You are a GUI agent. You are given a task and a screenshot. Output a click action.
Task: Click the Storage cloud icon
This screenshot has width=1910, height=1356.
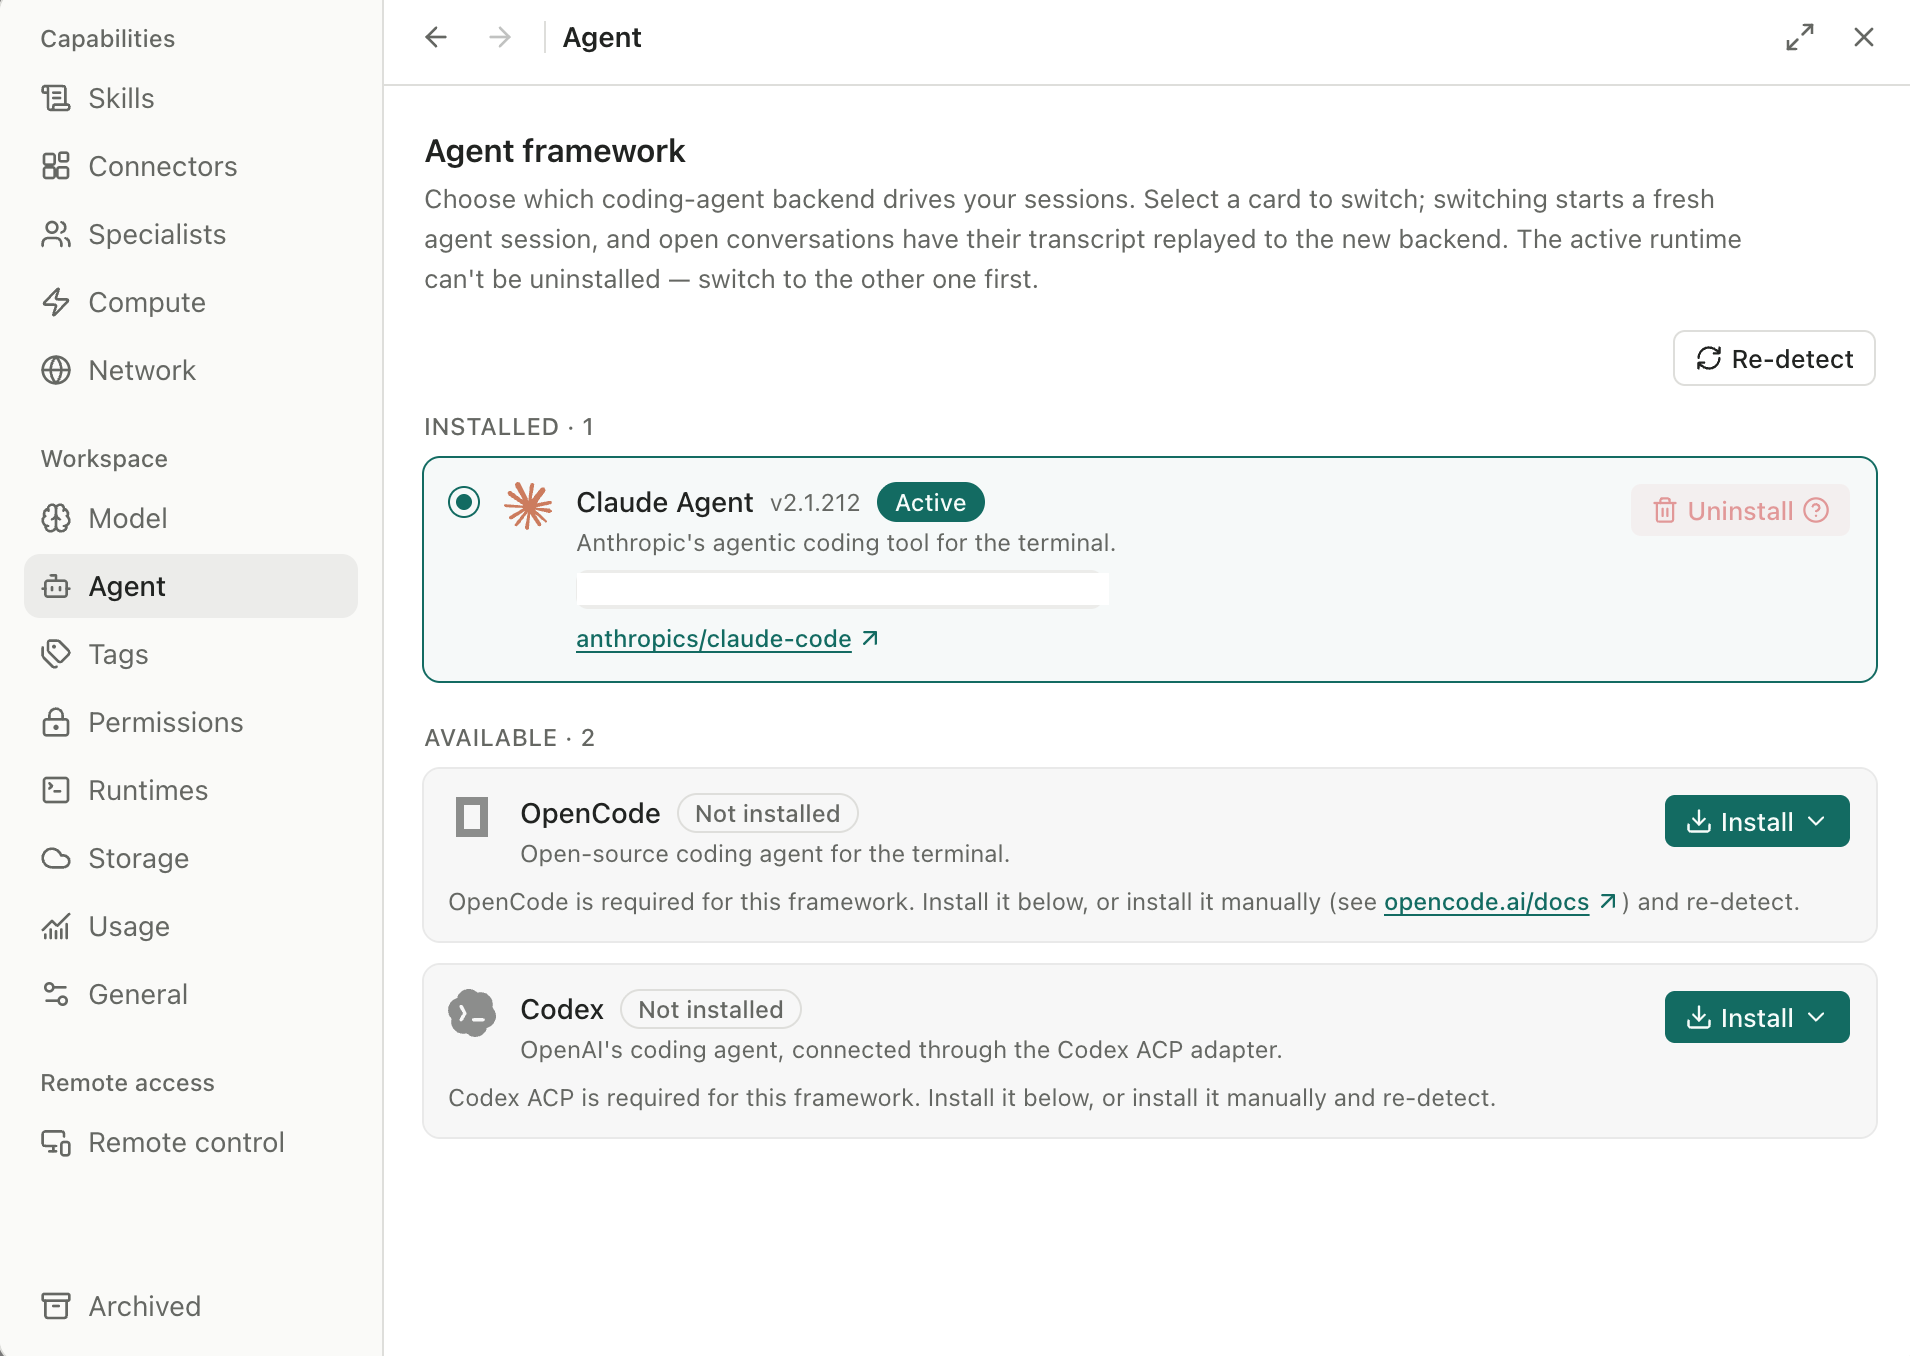56,858
